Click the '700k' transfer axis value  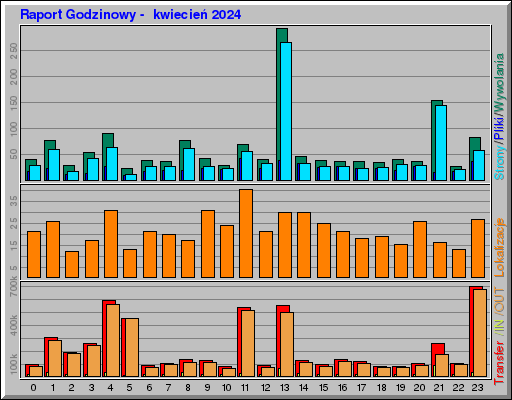click(14, 286)
